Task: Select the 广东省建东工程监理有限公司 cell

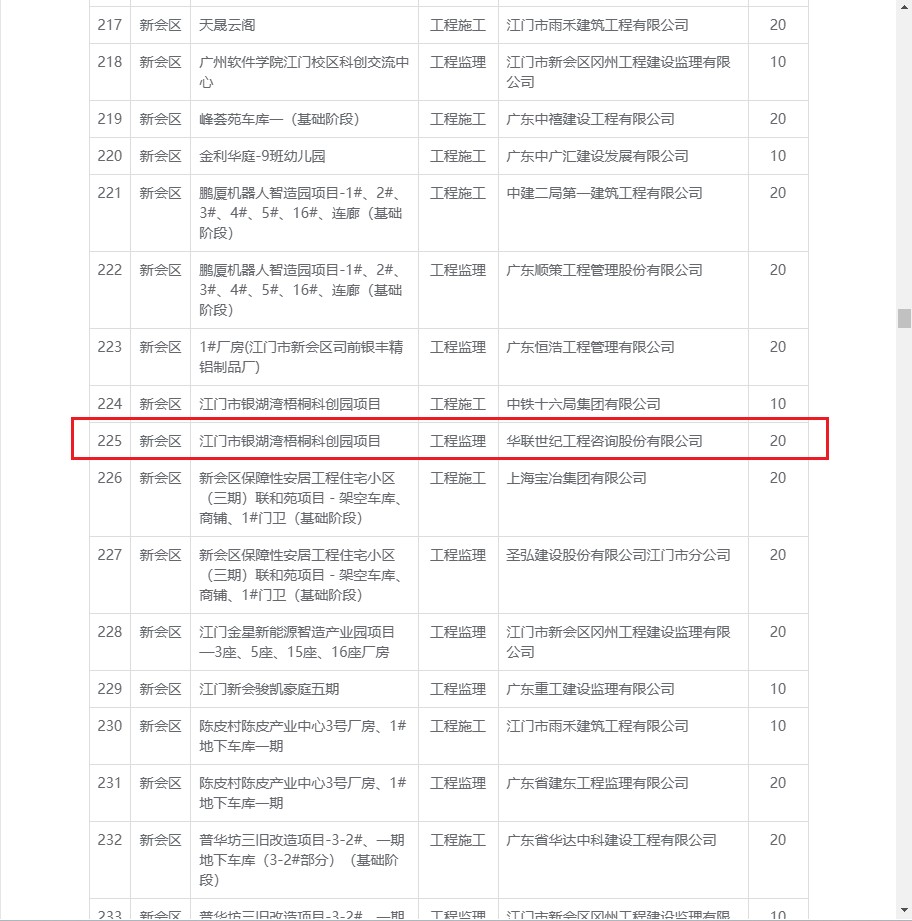Action: coord(597,783)
